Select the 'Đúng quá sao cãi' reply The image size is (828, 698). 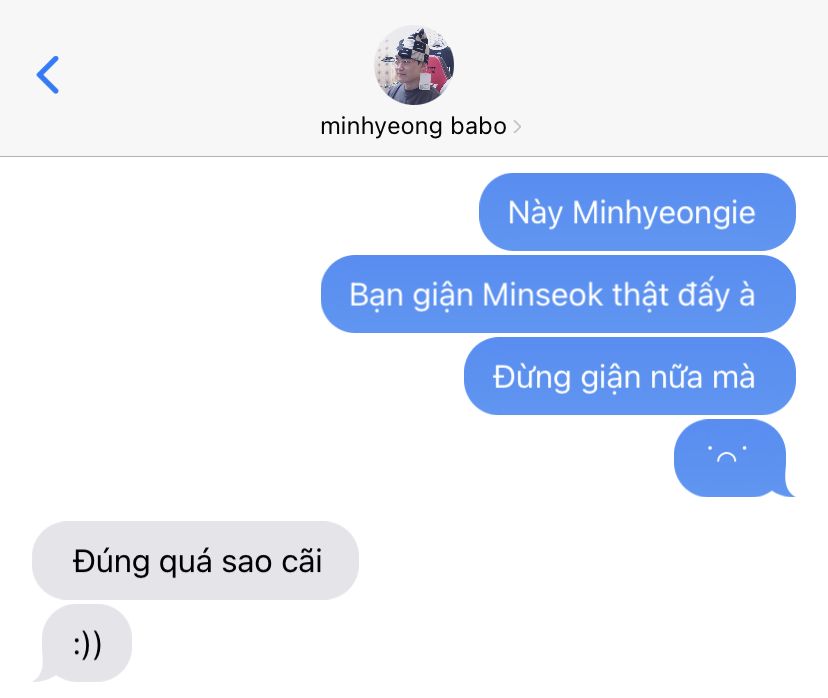pyautogui.click(x=195, y=560)
